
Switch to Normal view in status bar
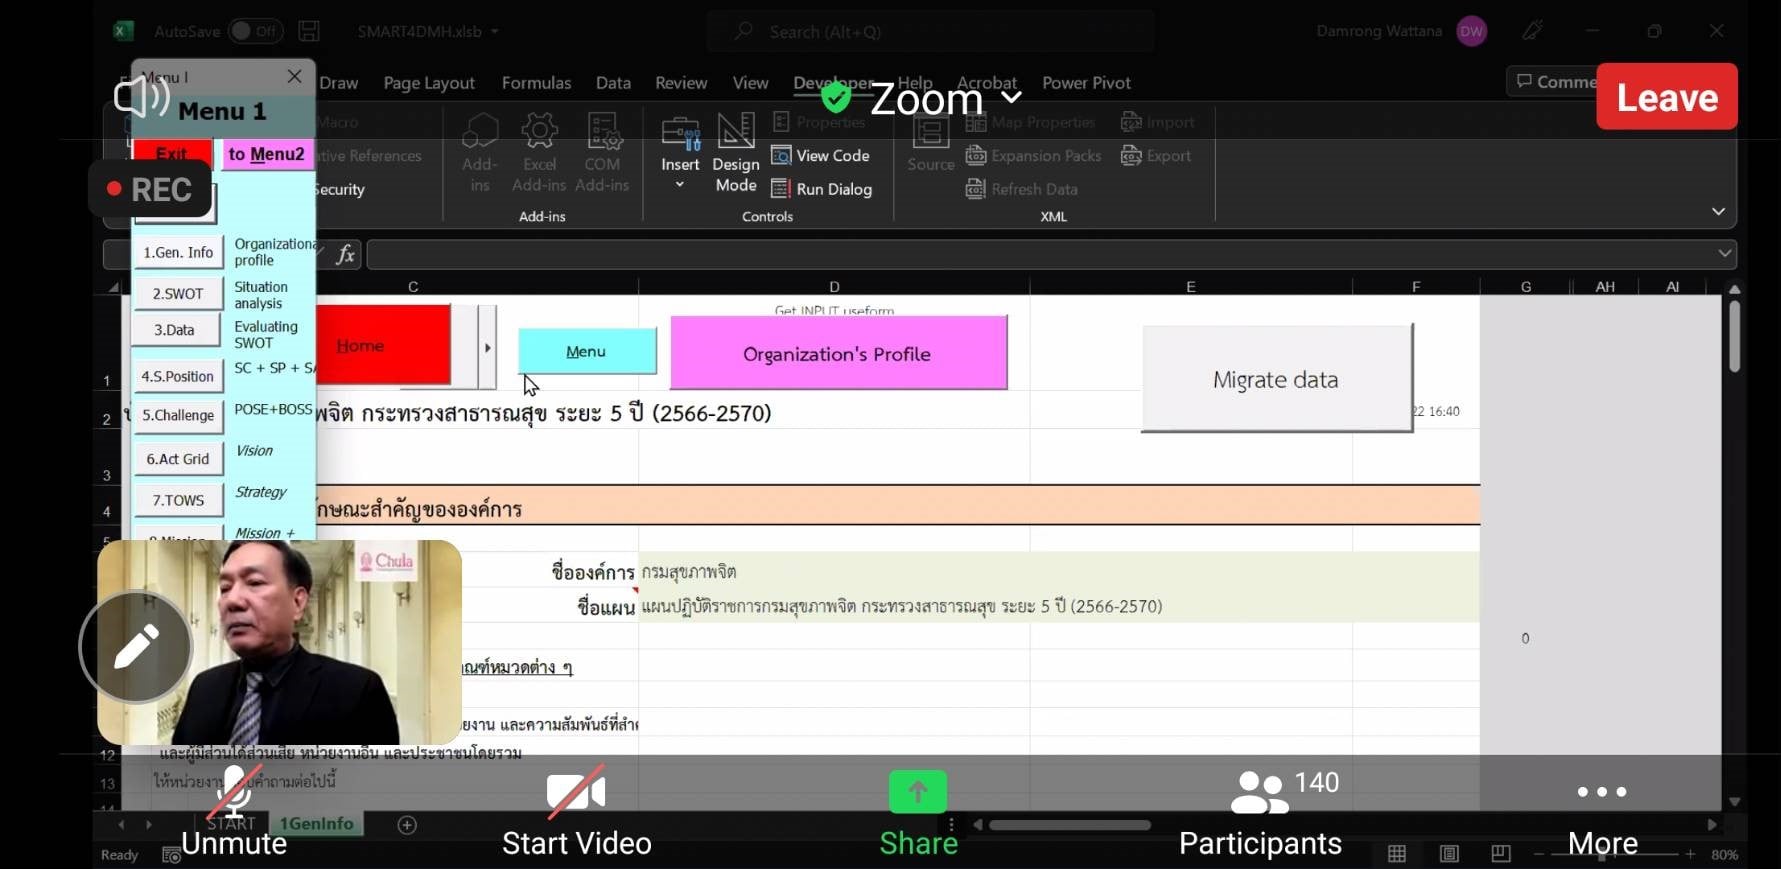[1397, 854]
